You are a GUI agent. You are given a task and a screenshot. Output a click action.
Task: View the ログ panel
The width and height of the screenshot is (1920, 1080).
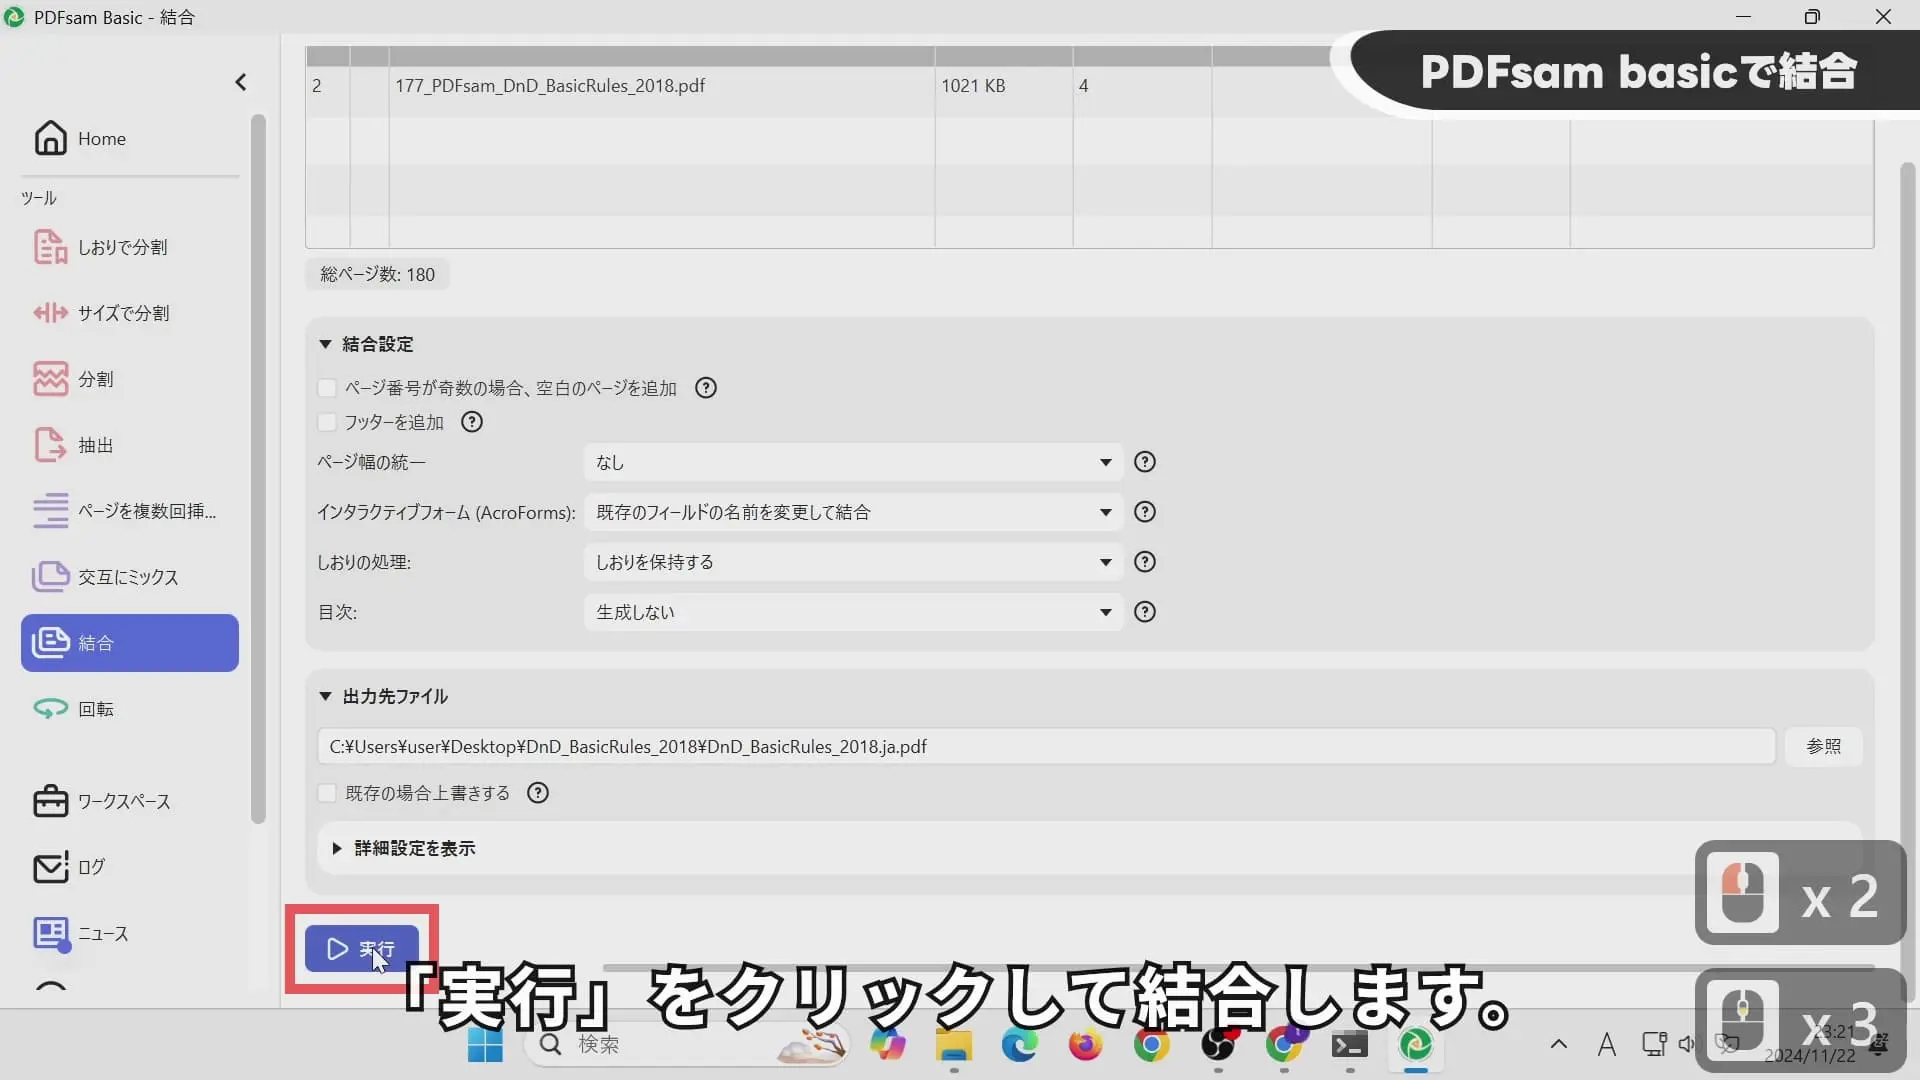89,867
